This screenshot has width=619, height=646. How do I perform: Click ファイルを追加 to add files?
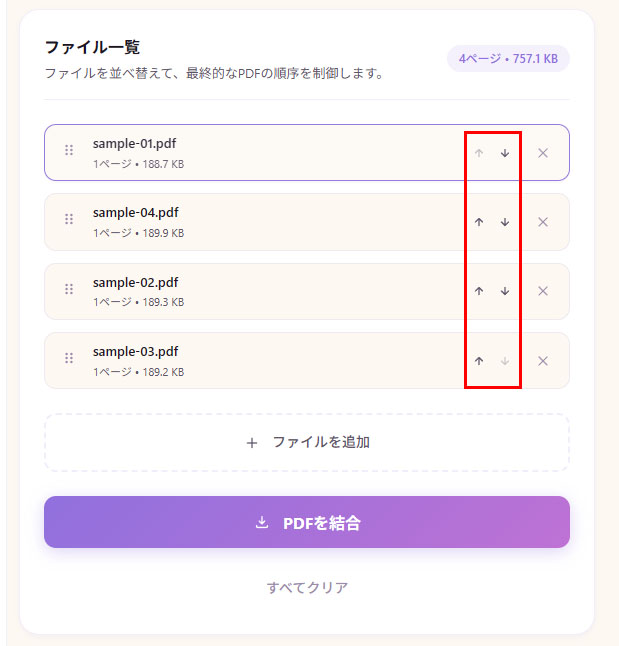tap(307, 442)
